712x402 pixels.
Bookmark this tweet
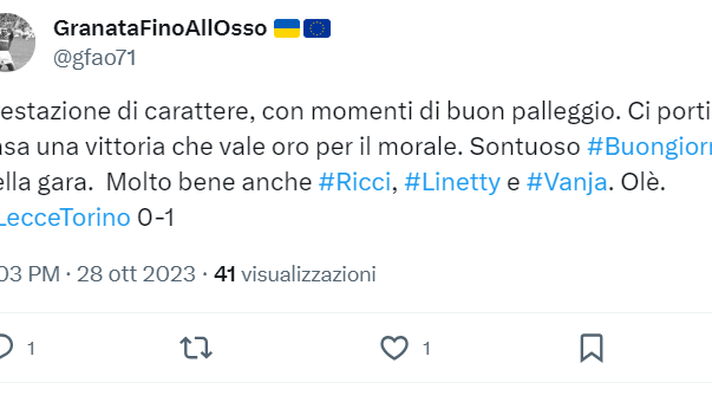click(591, 347)
